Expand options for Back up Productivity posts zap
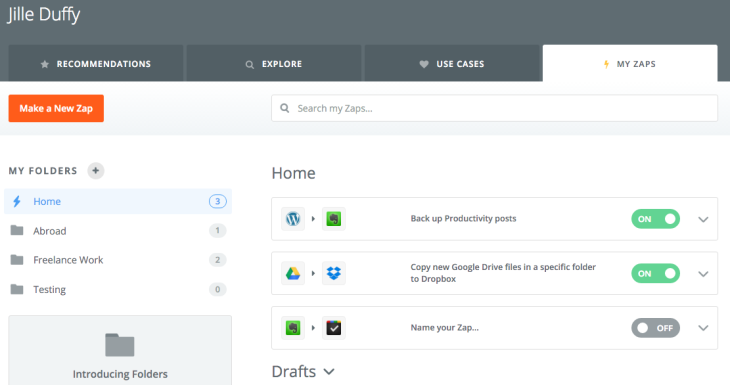Image resolution: width=730 pixels, height=385 pixels. click(703, 219)
